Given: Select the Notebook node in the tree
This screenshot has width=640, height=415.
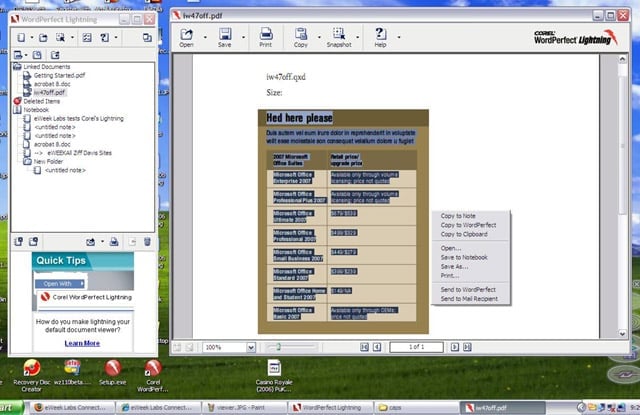Looking at the screenshot, I should (x=36, y=110).
